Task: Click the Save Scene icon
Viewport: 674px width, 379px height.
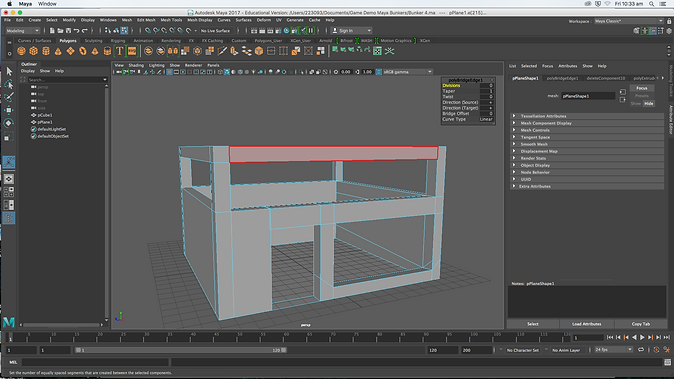Action: 68,31
